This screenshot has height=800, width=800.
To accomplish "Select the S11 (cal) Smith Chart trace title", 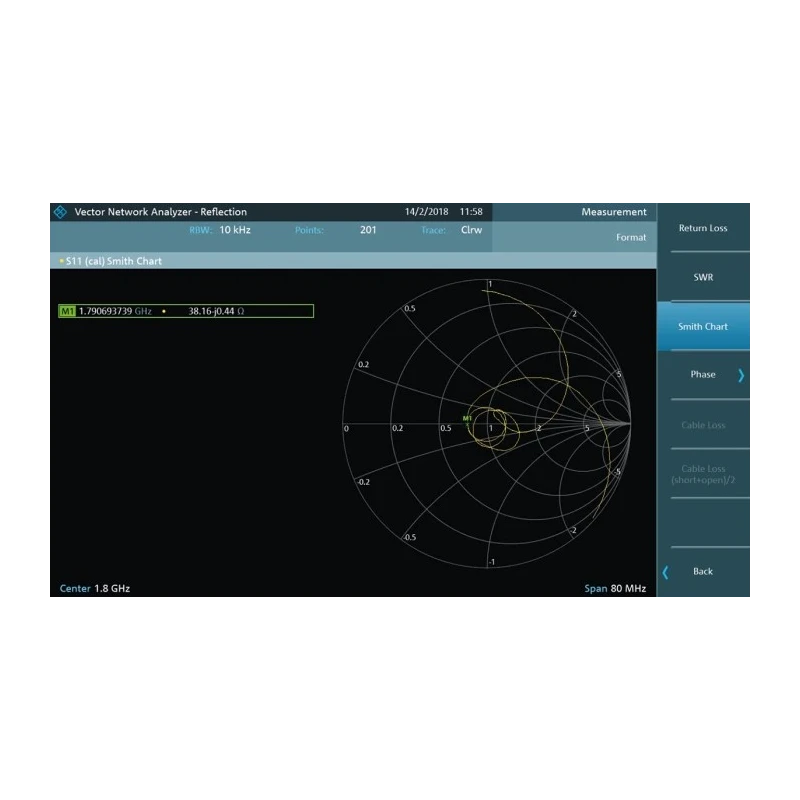I will (114, 261).
